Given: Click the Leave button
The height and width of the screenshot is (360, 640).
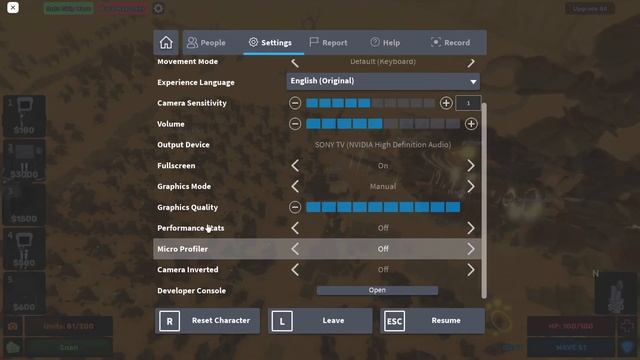Looking at the screenshot, I should pyautogui.click(x=320, y=321).
